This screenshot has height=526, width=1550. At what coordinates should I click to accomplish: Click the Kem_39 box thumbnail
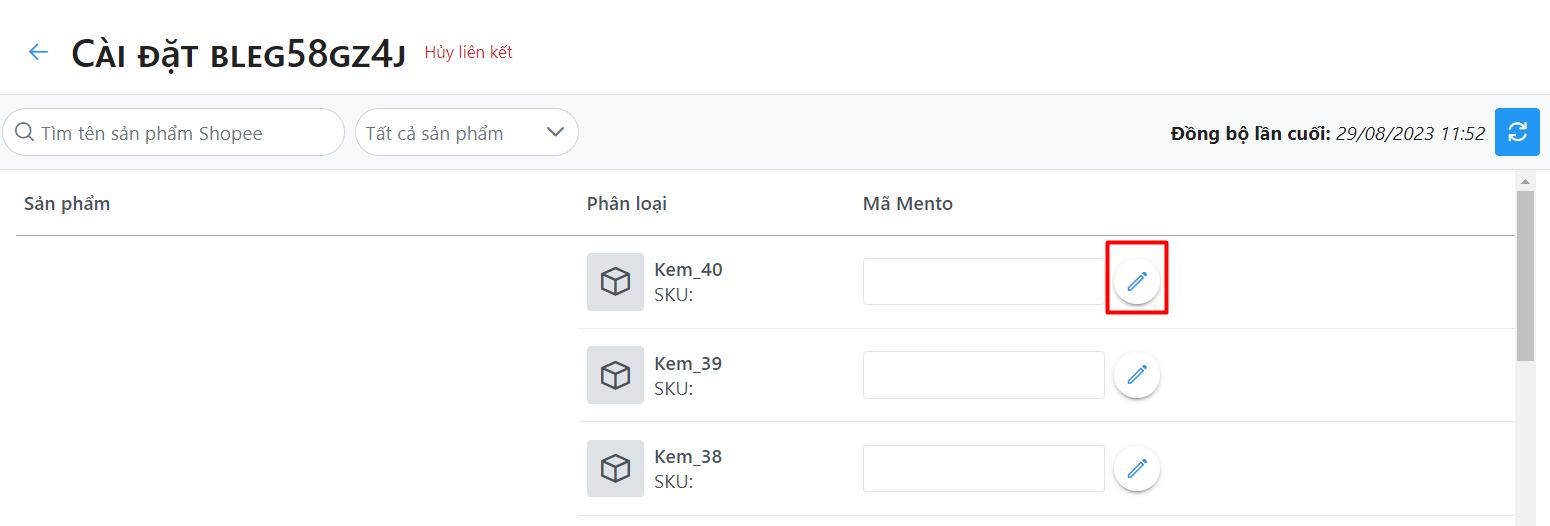pos(615,375)
